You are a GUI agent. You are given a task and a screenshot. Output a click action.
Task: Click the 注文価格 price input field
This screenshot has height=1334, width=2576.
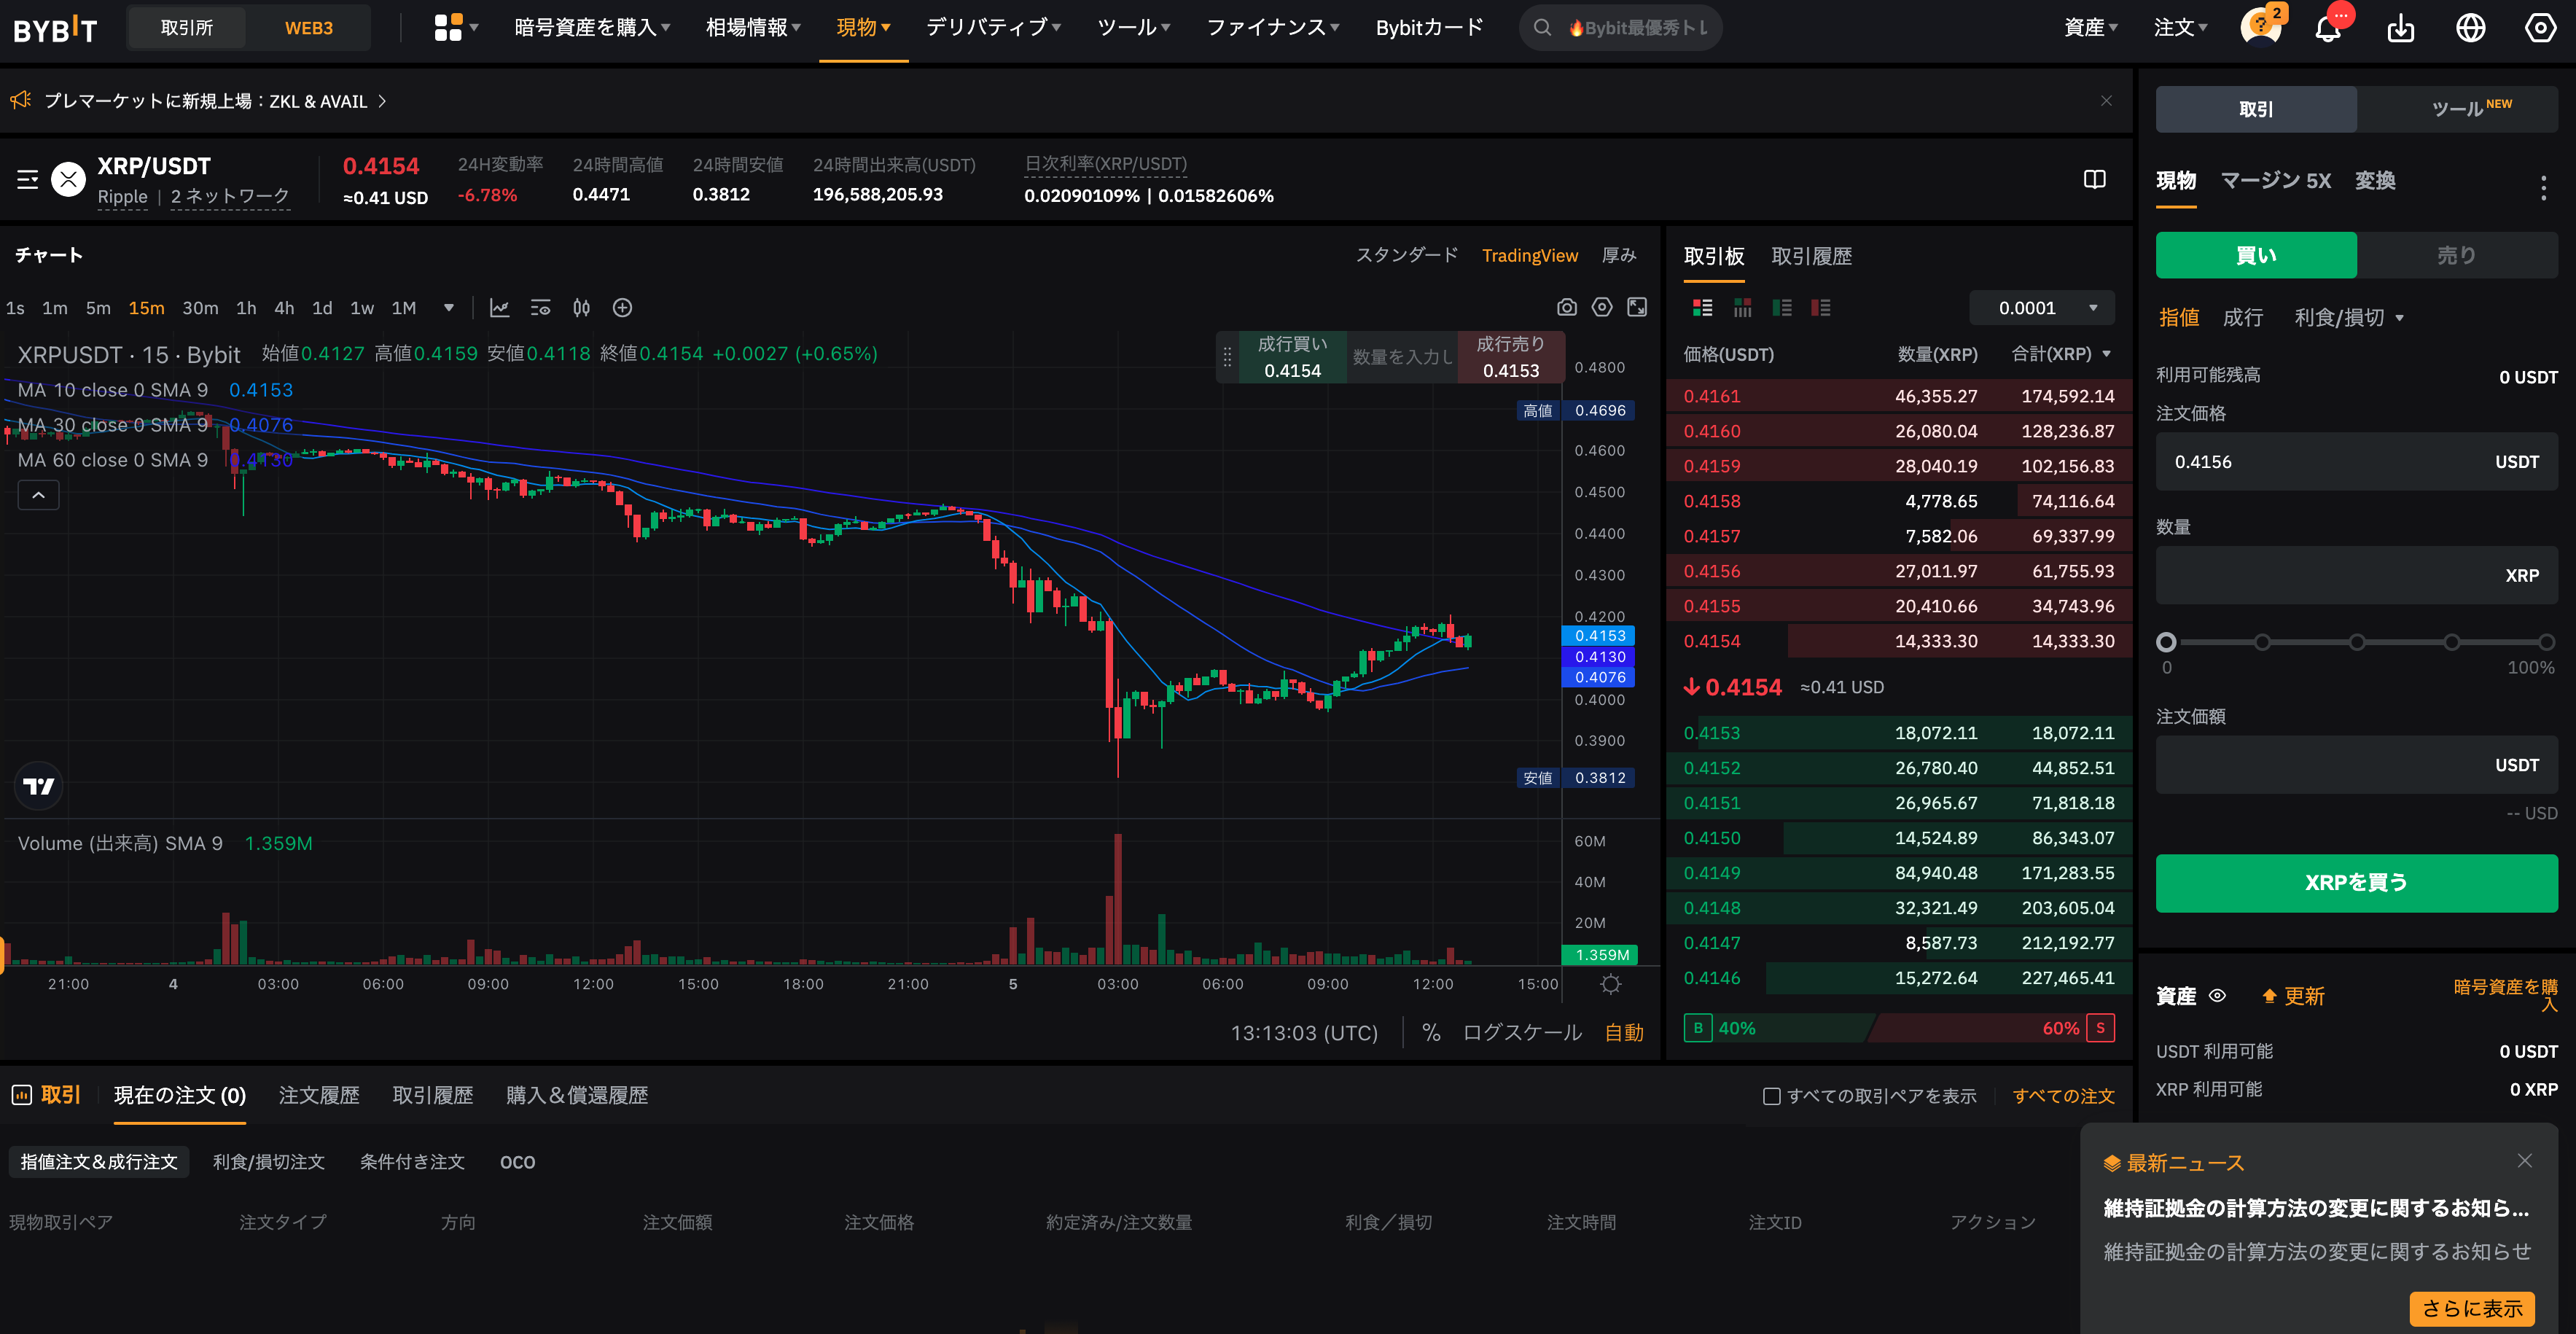click(2320, 462)
